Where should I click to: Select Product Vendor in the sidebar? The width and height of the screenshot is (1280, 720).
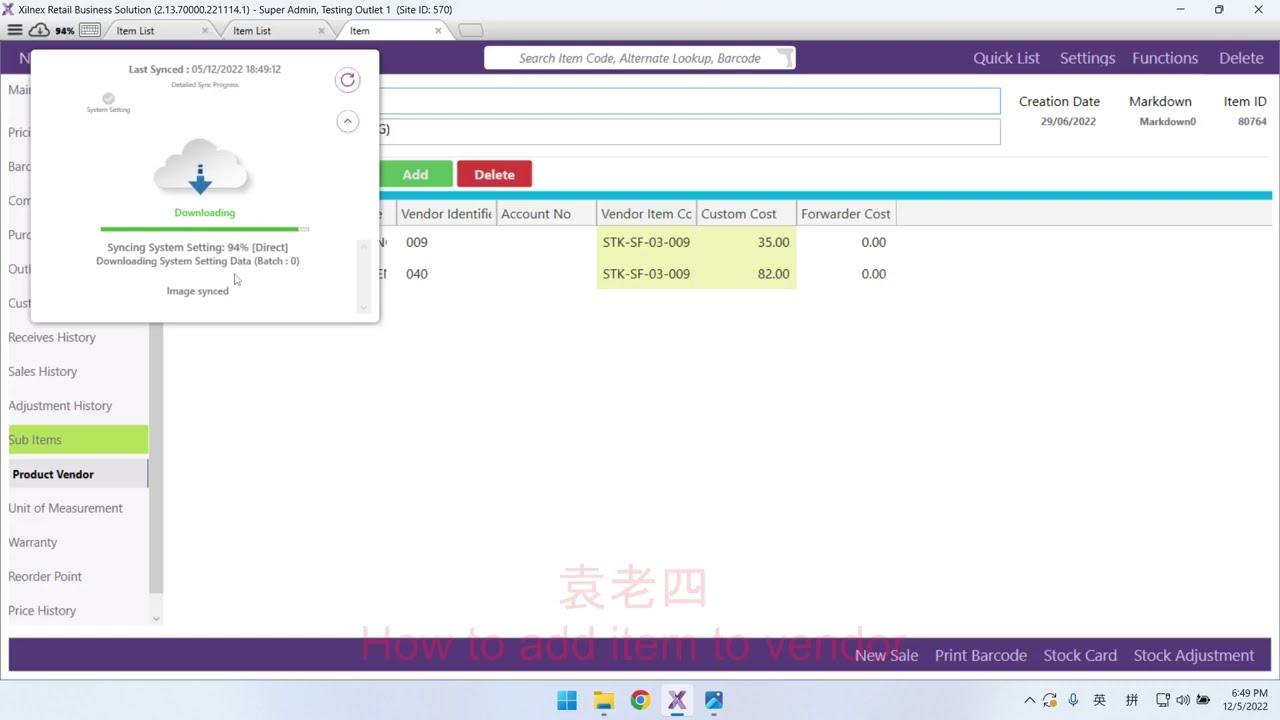tap(78, 474)
